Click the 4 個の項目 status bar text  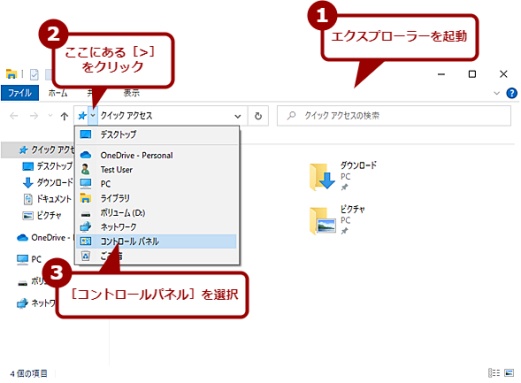(x=28, y=374)
